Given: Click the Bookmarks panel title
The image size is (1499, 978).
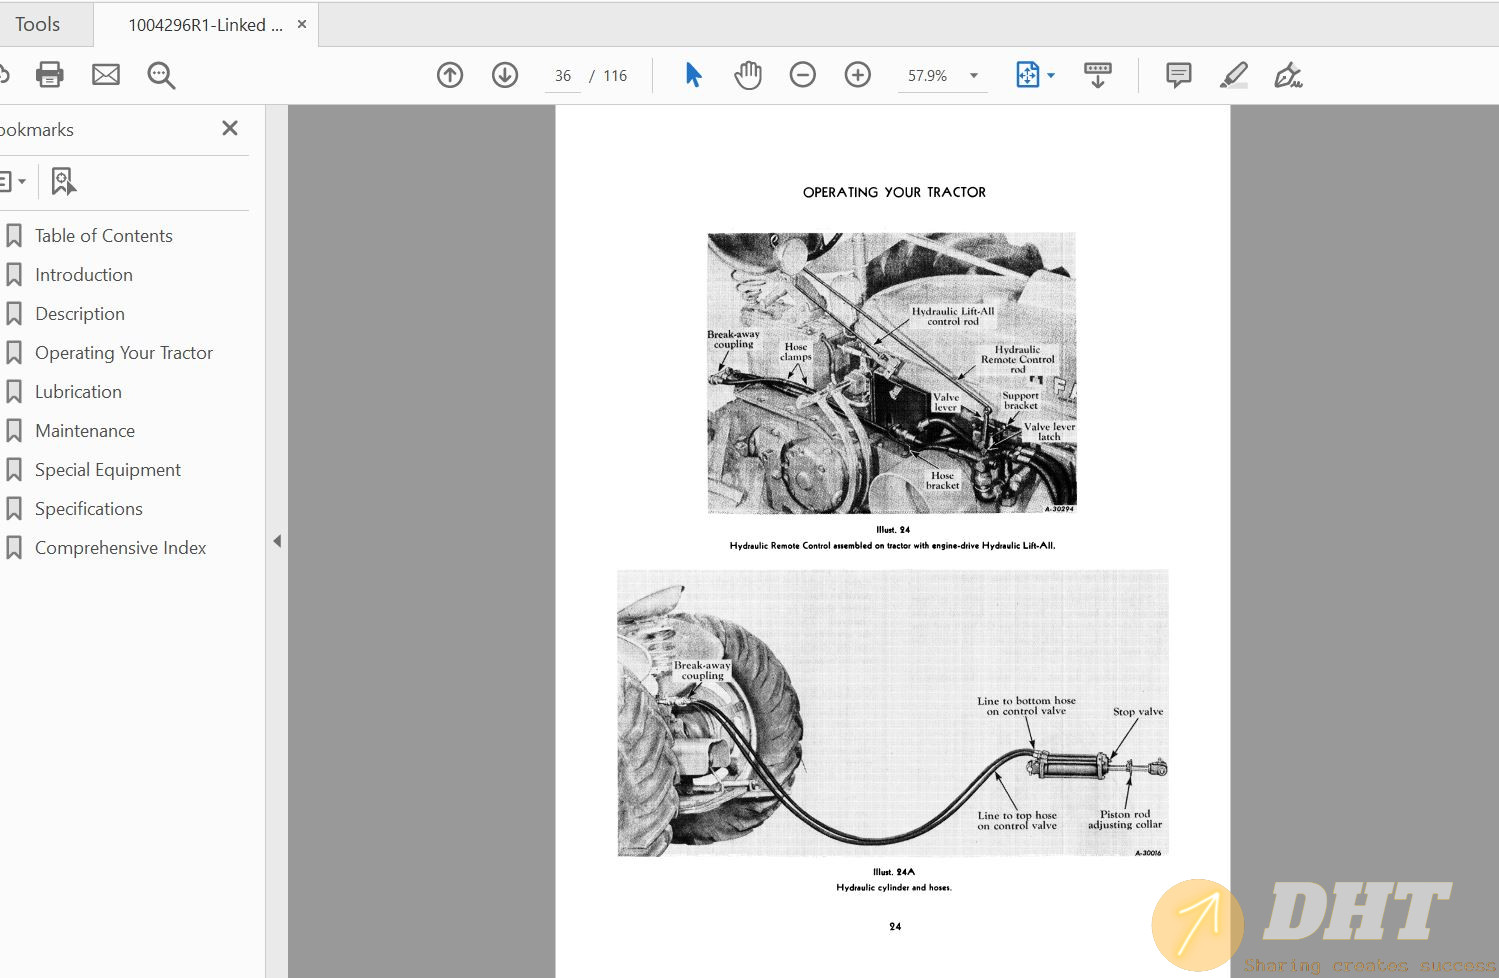Looking at the screenshot, I should tap(37, 130).
